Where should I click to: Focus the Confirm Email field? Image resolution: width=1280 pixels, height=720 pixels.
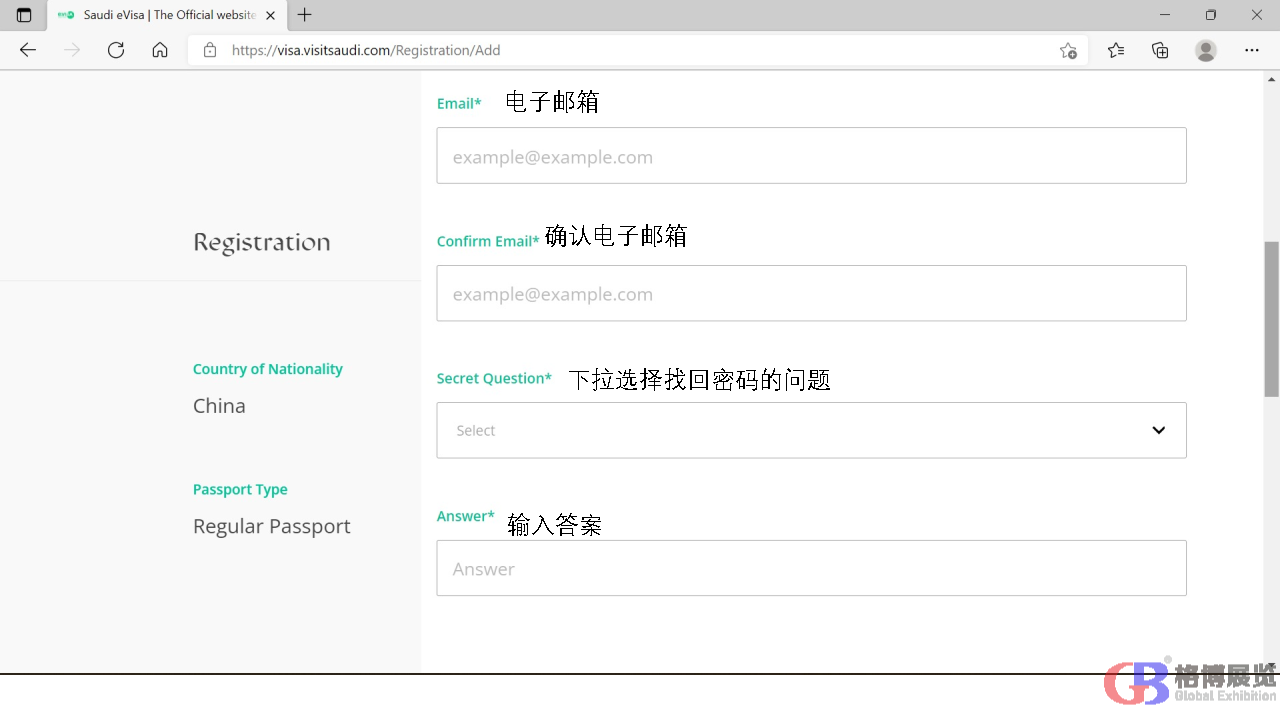pos(810,293)
